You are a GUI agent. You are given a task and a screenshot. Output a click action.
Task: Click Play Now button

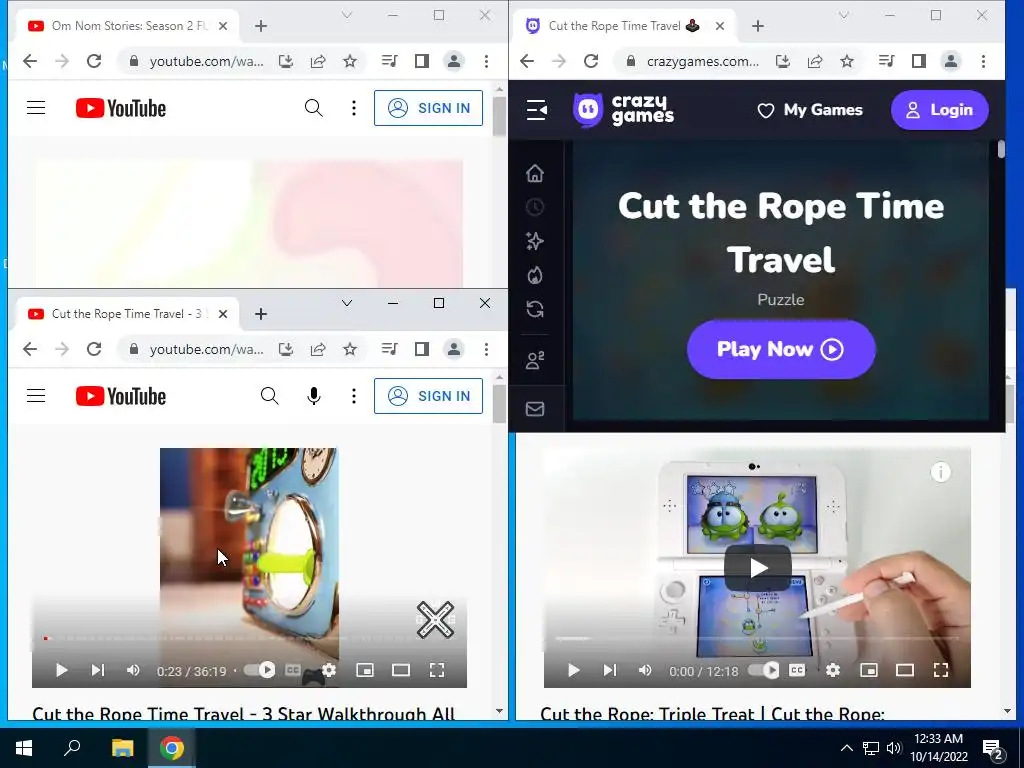click(x=781, y=349)
